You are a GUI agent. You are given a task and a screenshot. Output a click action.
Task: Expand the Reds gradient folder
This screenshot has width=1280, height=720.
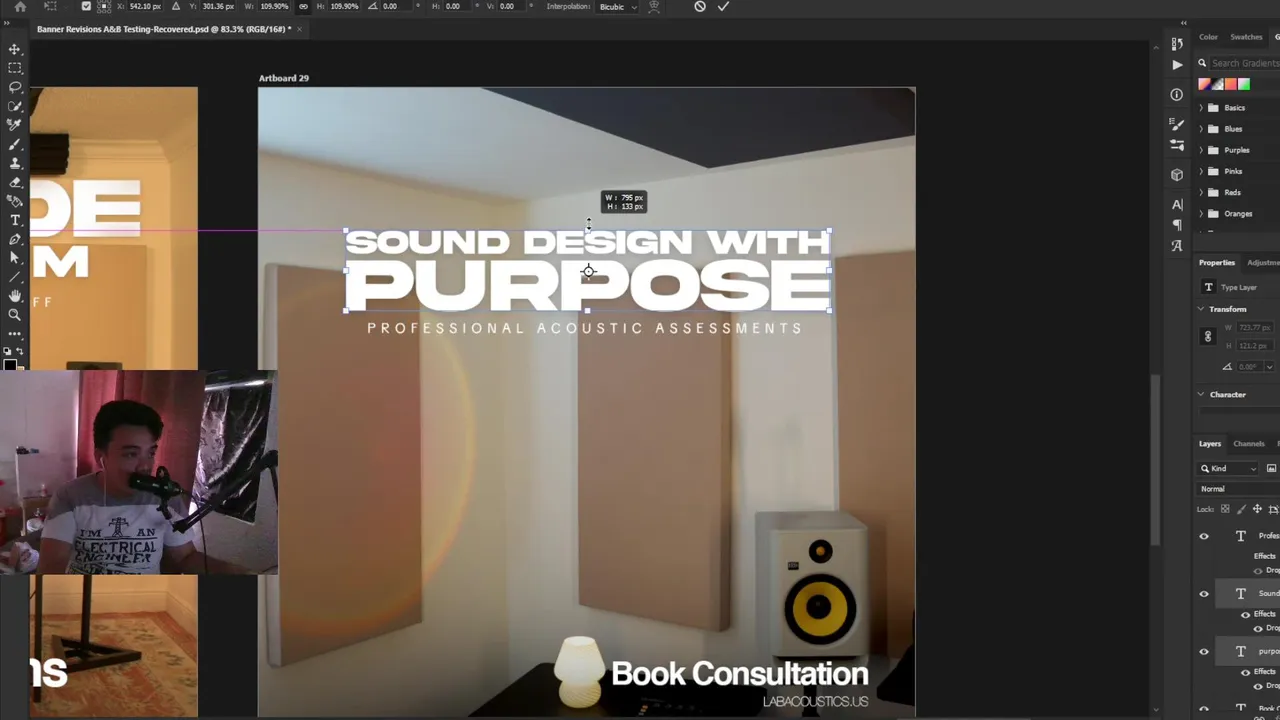tap(1201, 192)
